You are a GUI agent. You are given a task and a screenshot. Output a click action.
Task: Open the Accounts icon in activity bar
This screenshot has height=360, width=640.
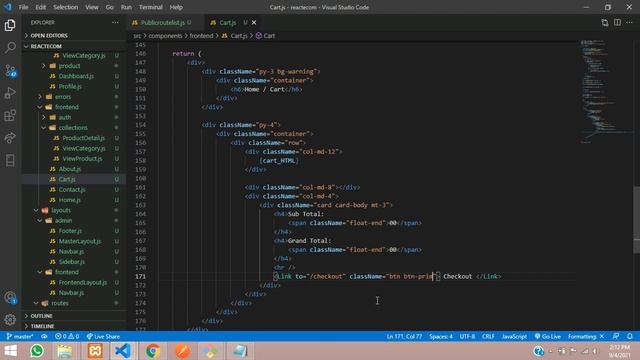tap(10, 298)
